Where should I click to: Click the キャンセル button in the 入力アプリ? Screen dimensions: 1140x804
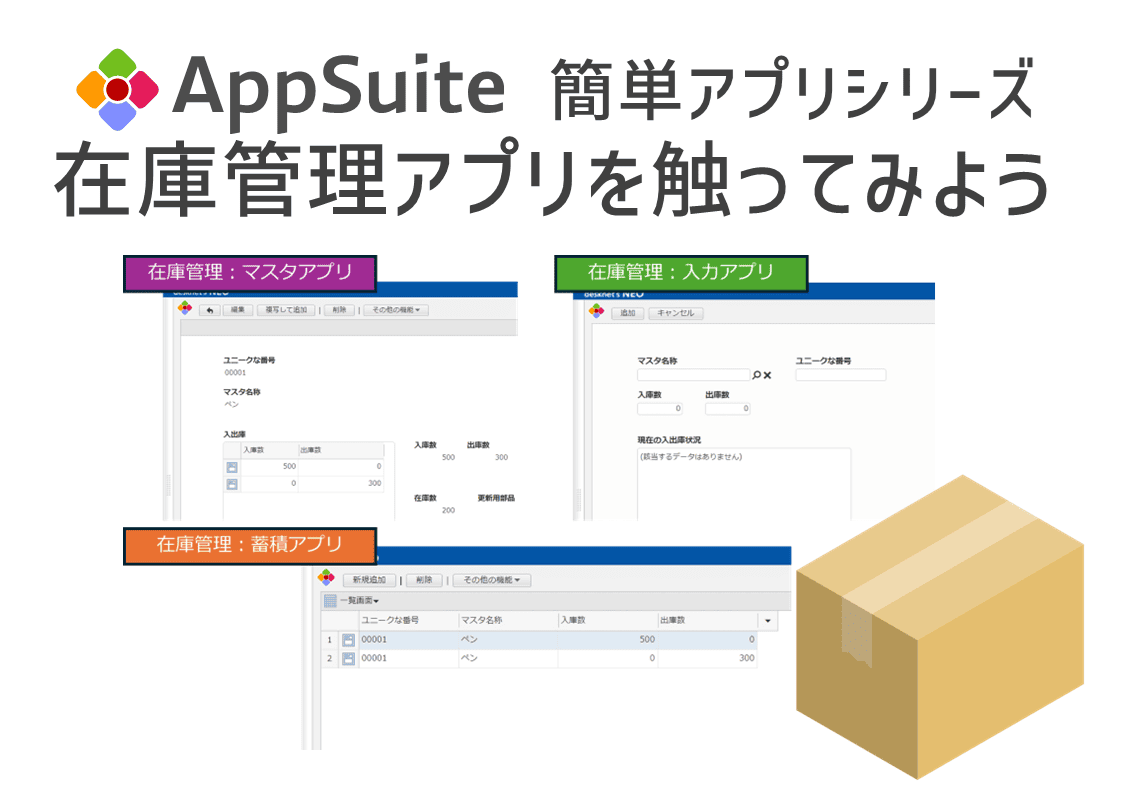677,312
